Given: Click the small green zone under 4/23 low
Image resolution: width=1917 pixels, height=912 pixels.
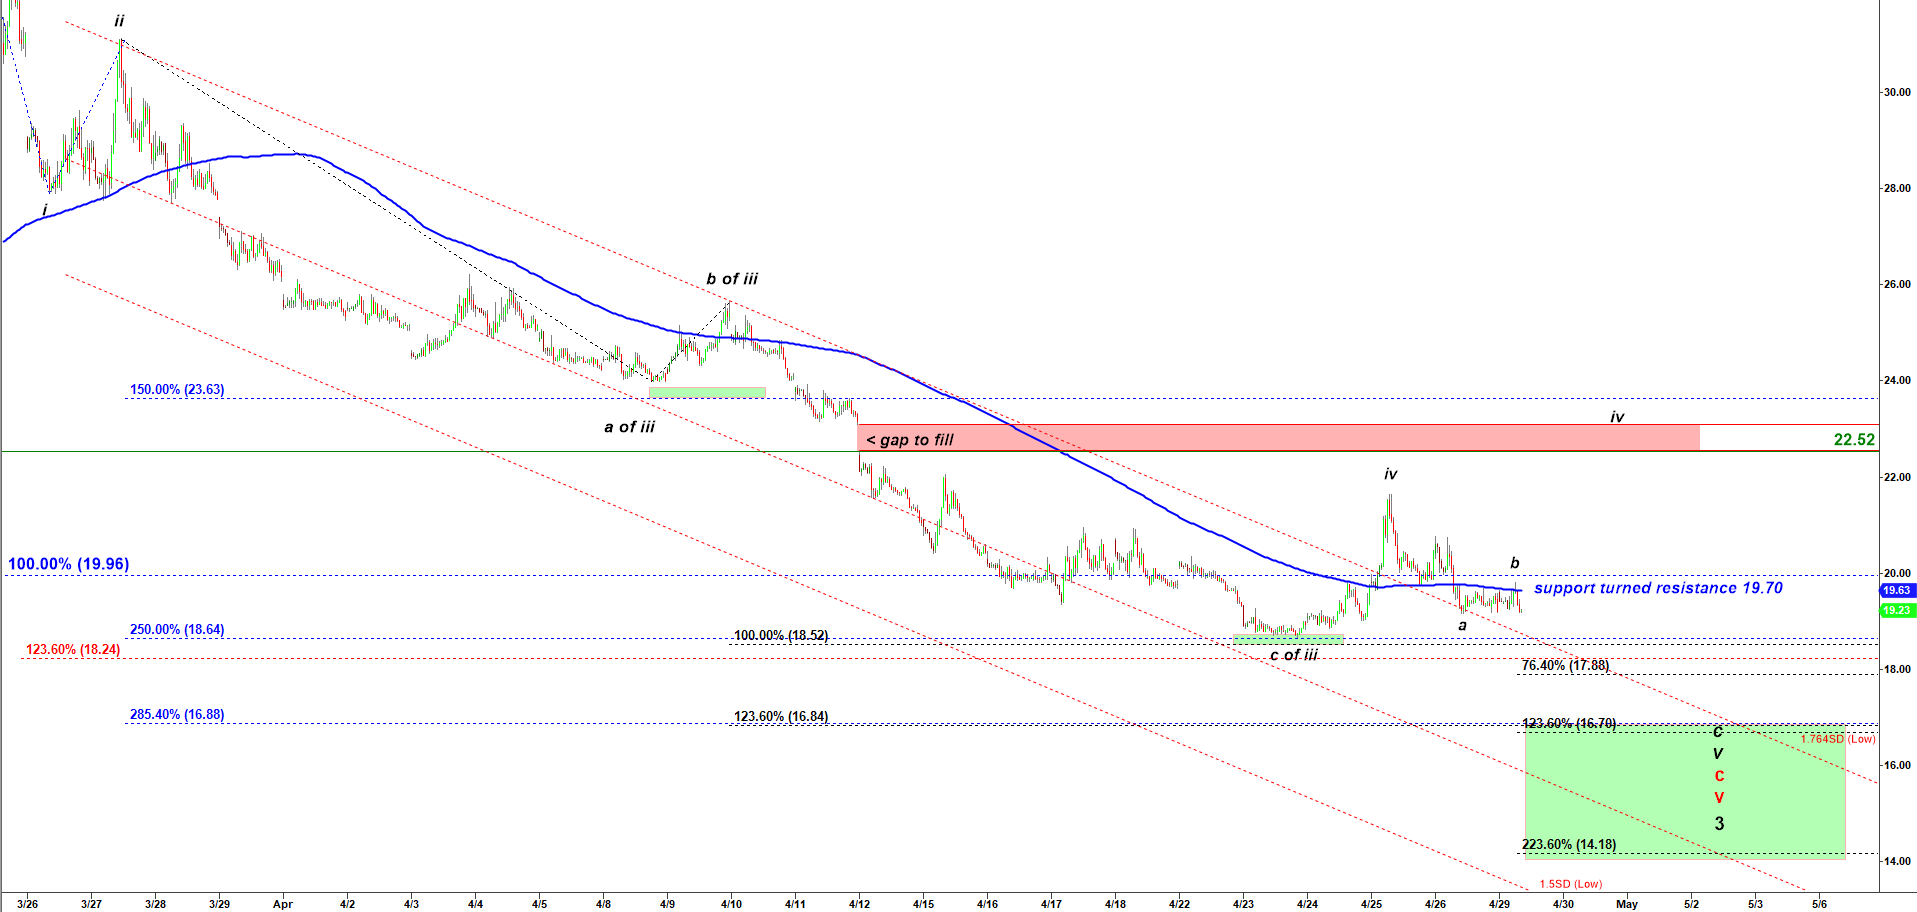Looking at the screenshot, I should [1288, 637].
